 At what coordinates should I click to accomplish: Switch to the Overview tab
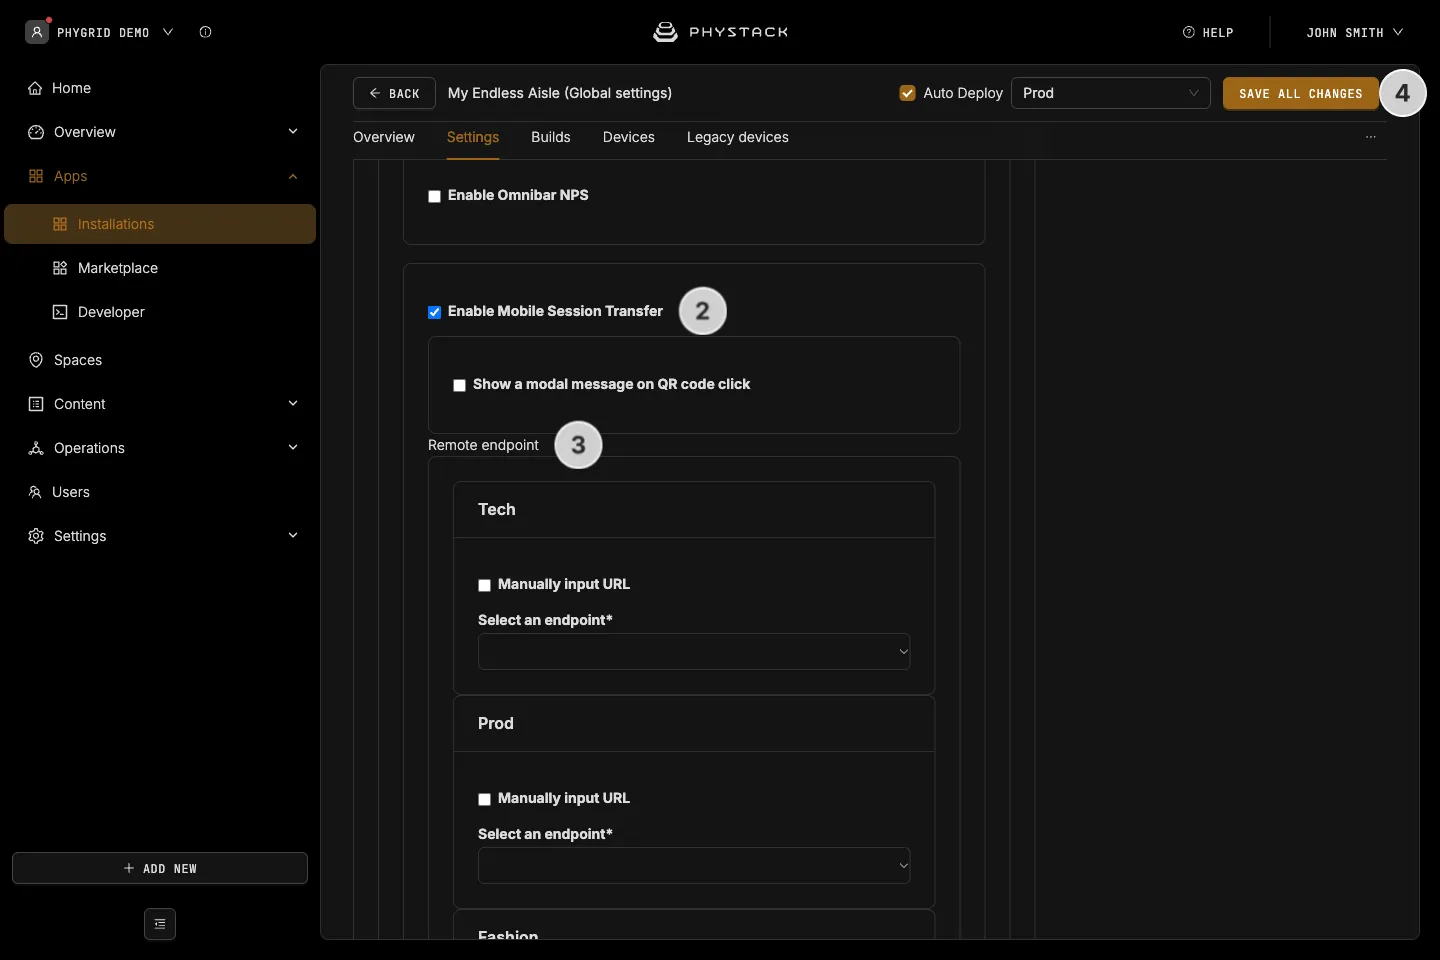[x=384, y=137]
